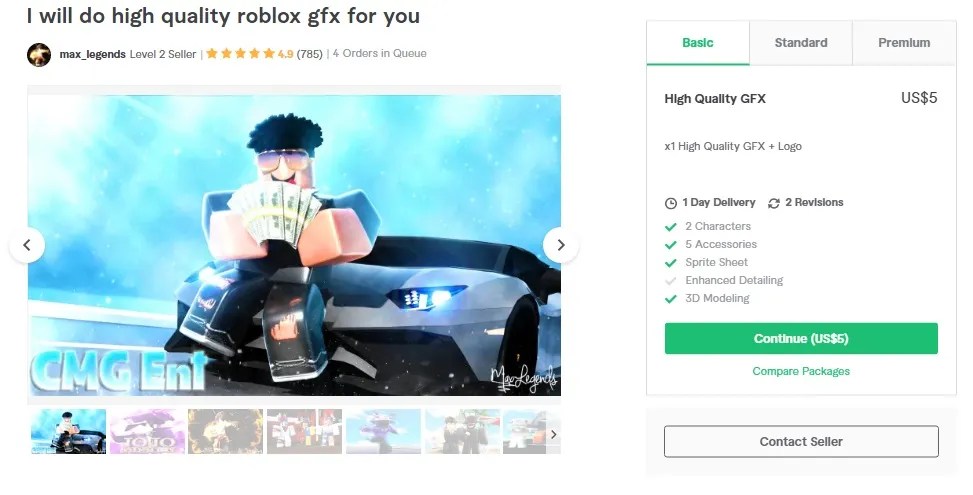Screen dimensions: 973x495
Task: Expand thumbnail strip with small right chevron
Action: pyautogui.click(x=554, y=434)
